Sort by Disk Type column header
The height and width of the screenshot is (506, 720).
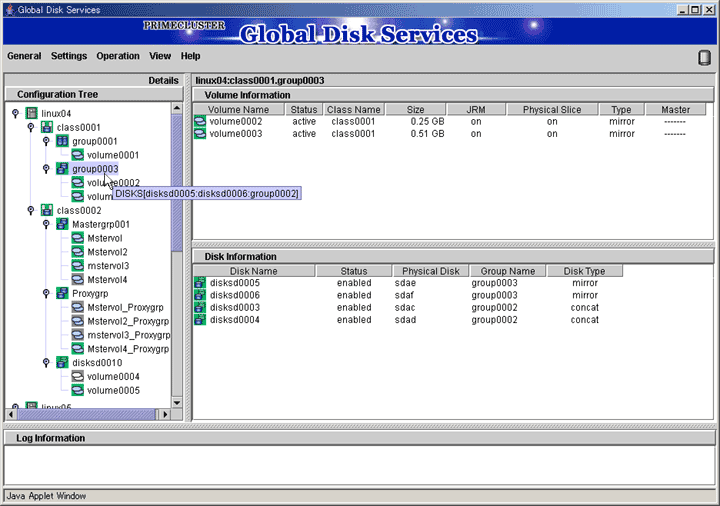[585, 271]
